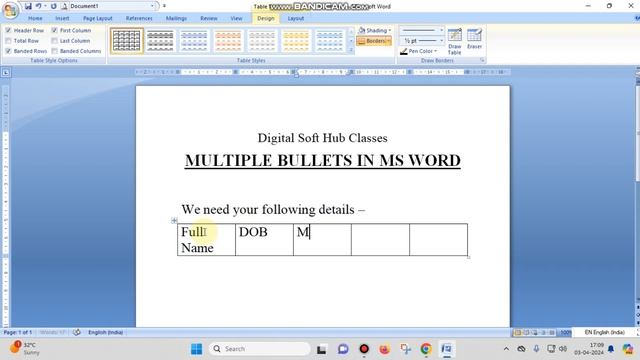Open the Pen Color picker
This screenshot has height=360, width=640.
point(419,51)
